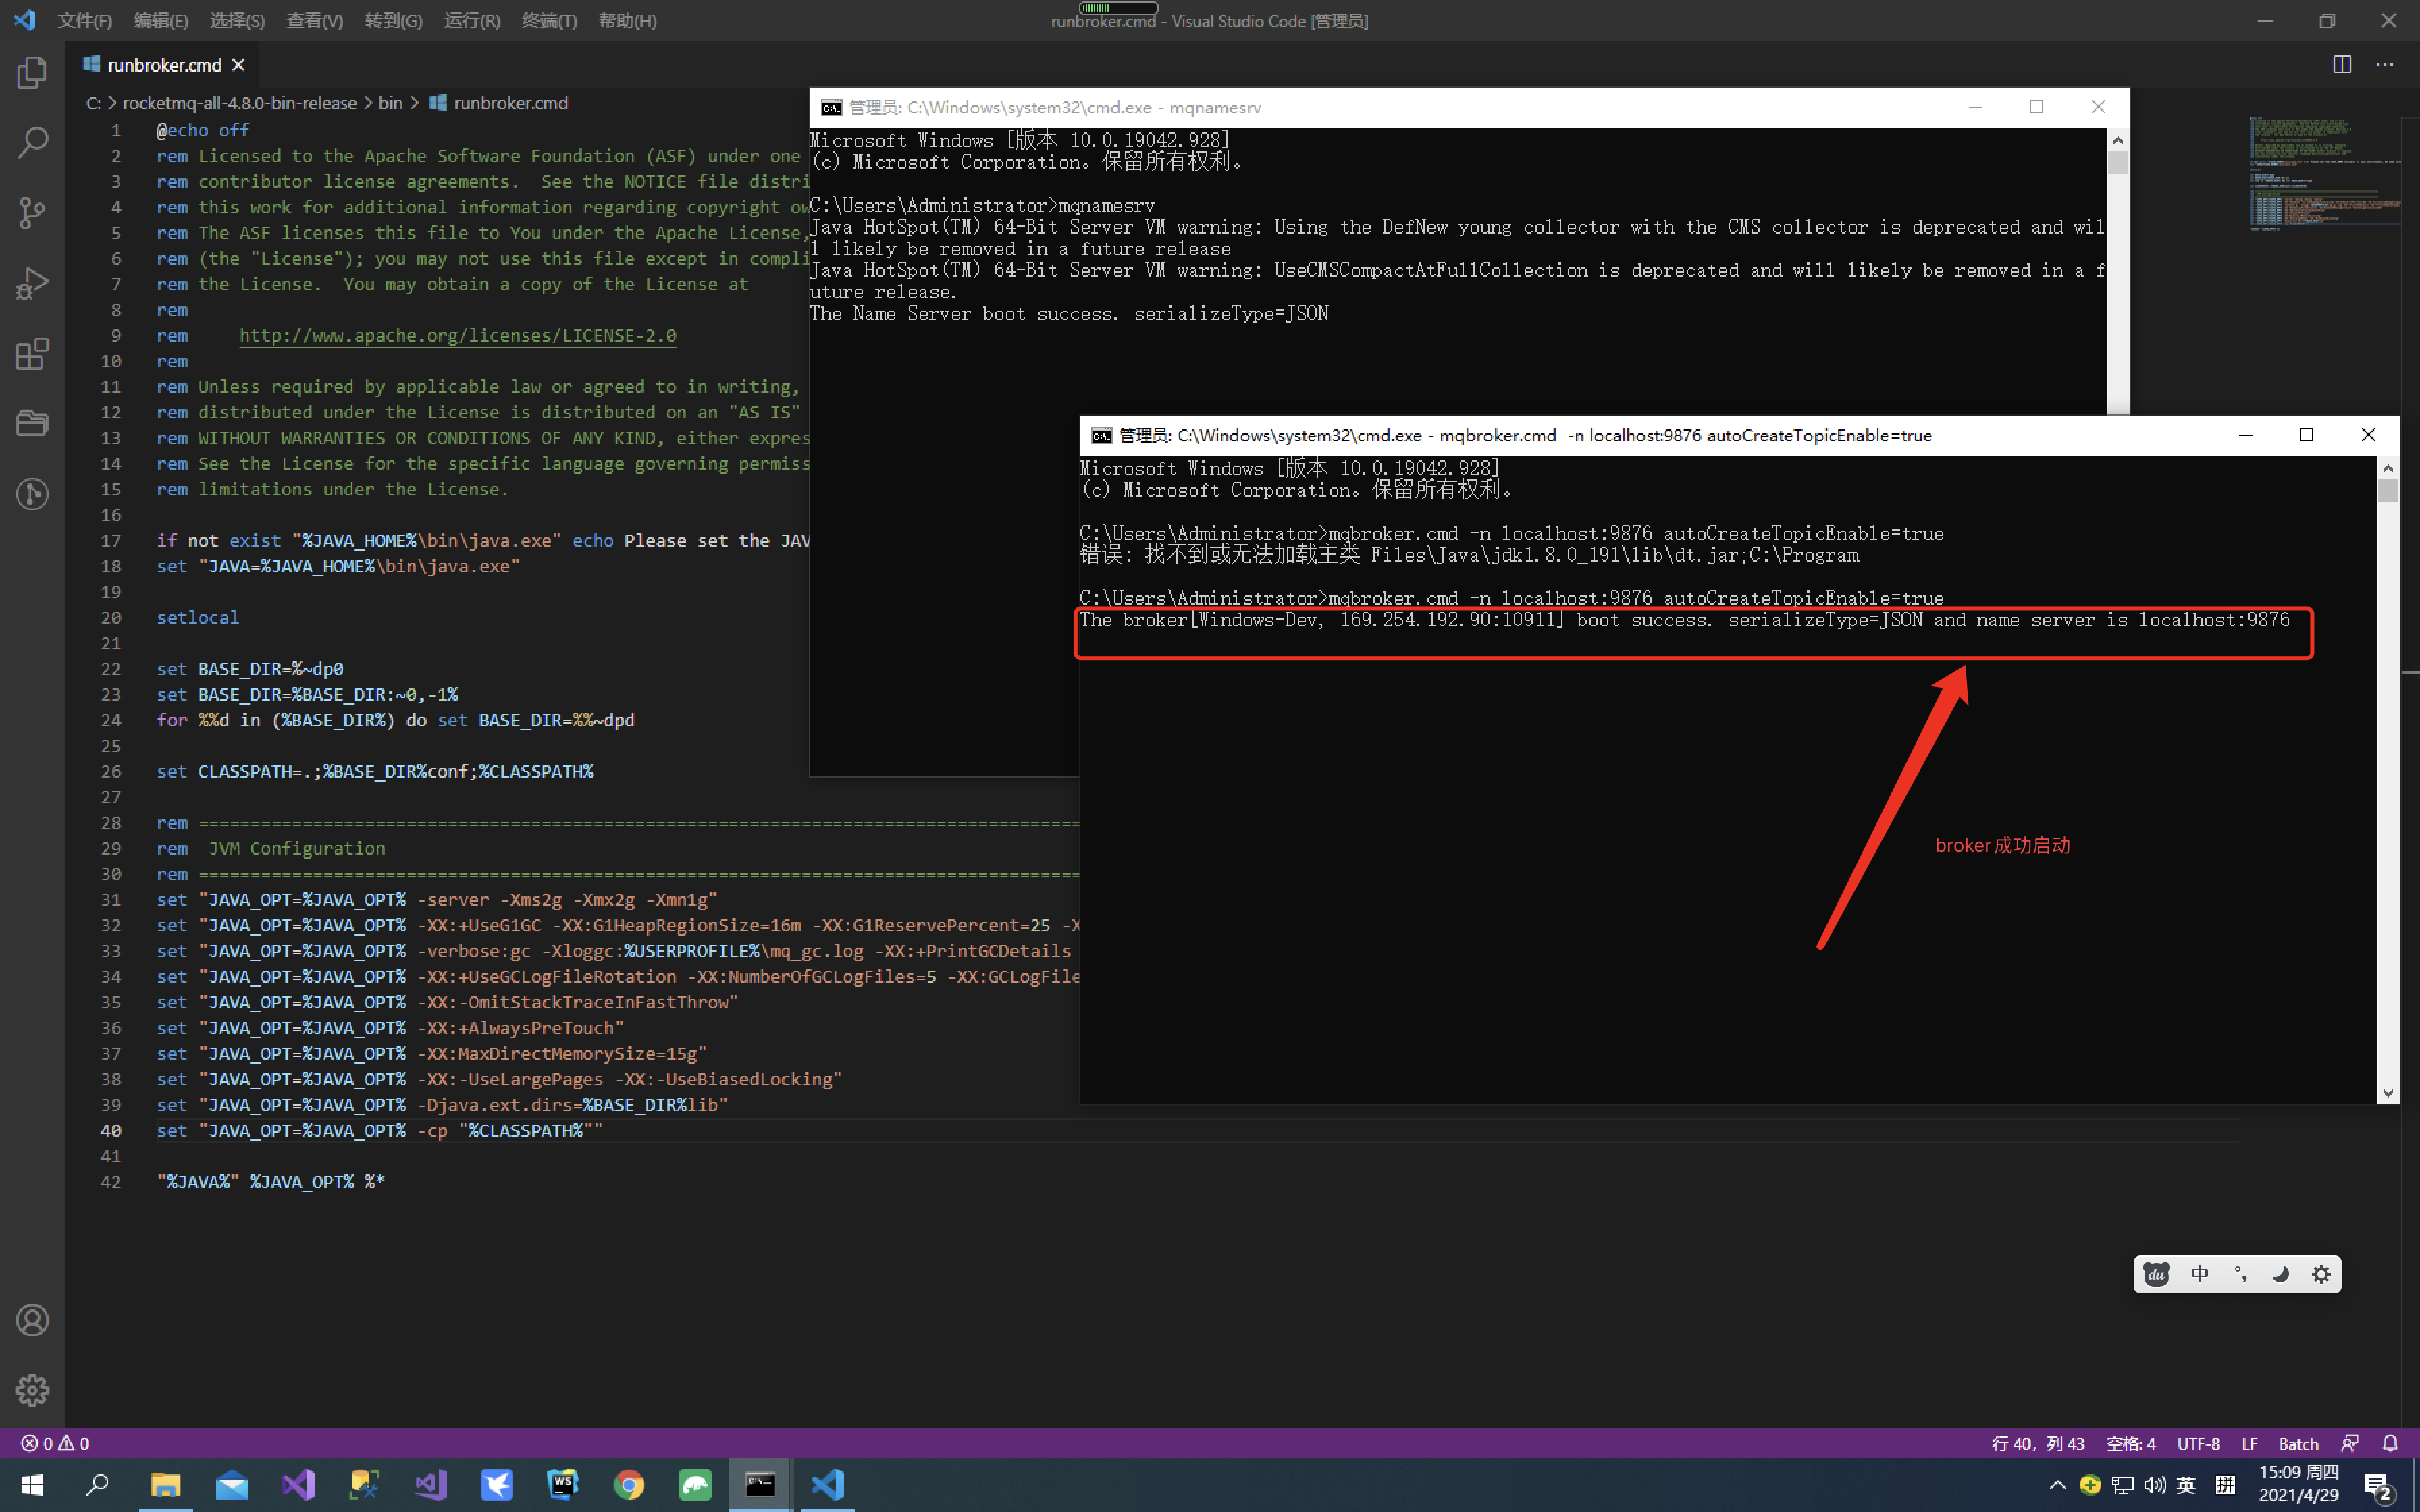
Task: Open the Apache license URL on line 9
Action: tap(457, 335)
